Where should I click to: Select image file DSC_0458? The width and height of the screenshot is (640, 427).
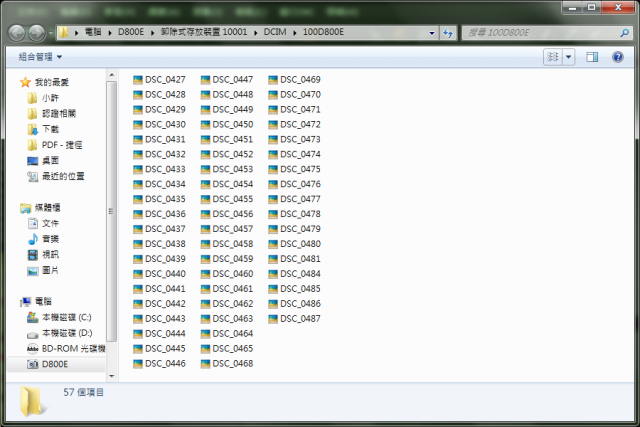click(227, 244)
